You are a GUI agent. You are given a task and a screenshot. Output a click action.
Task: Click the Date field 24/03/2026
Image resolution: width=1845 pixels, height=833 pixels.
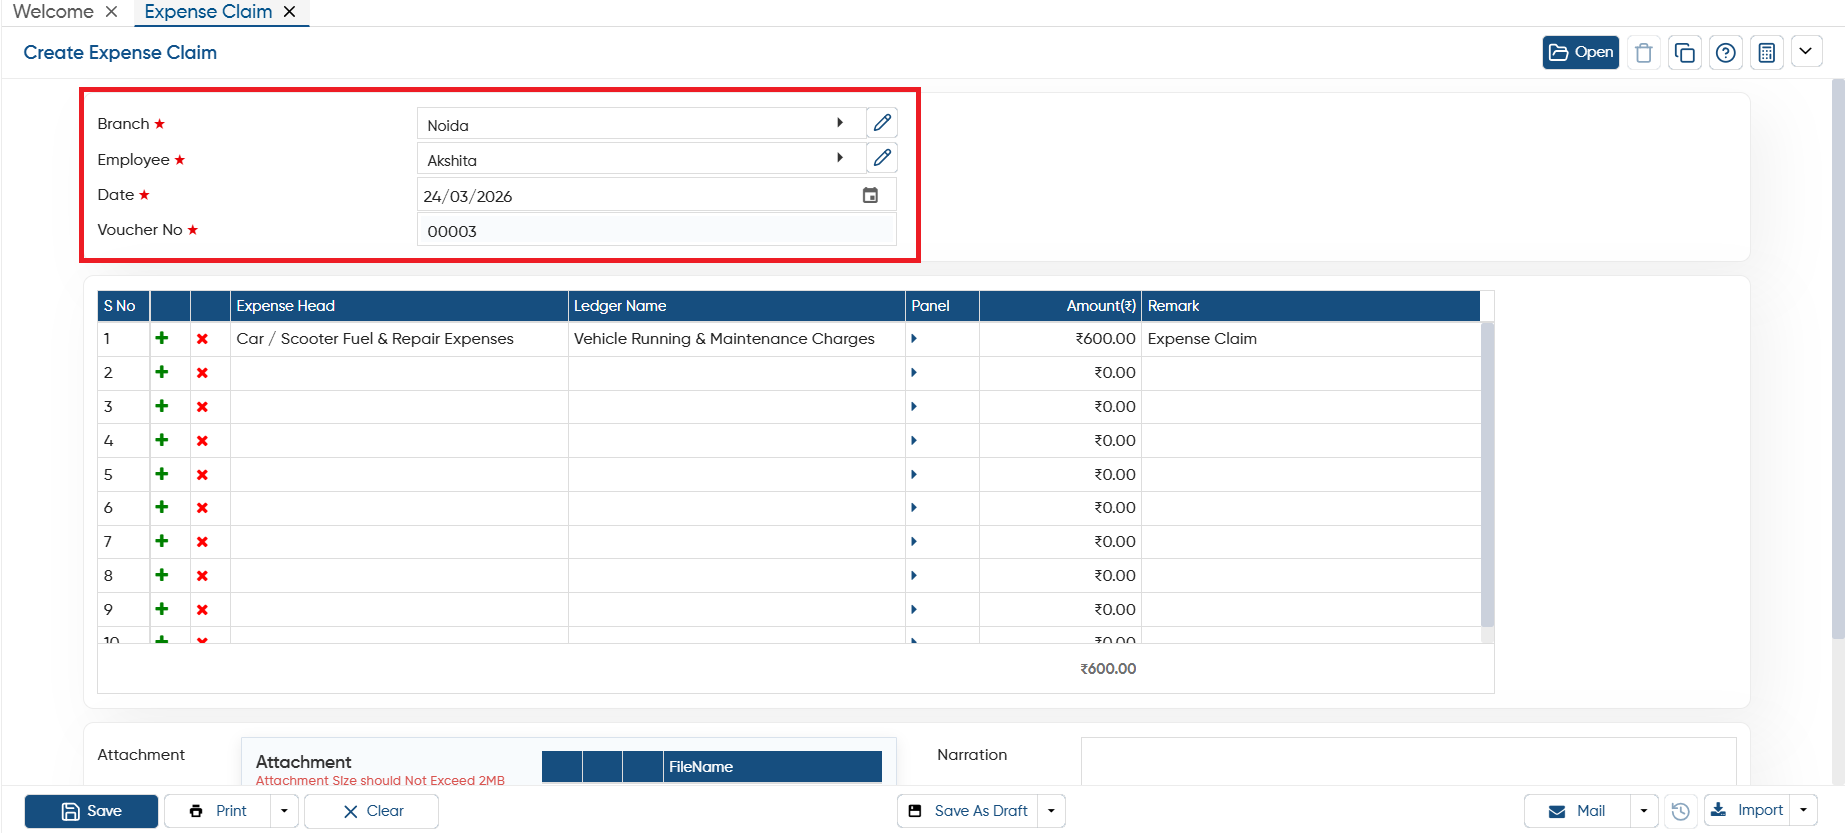tap(656, 195)
